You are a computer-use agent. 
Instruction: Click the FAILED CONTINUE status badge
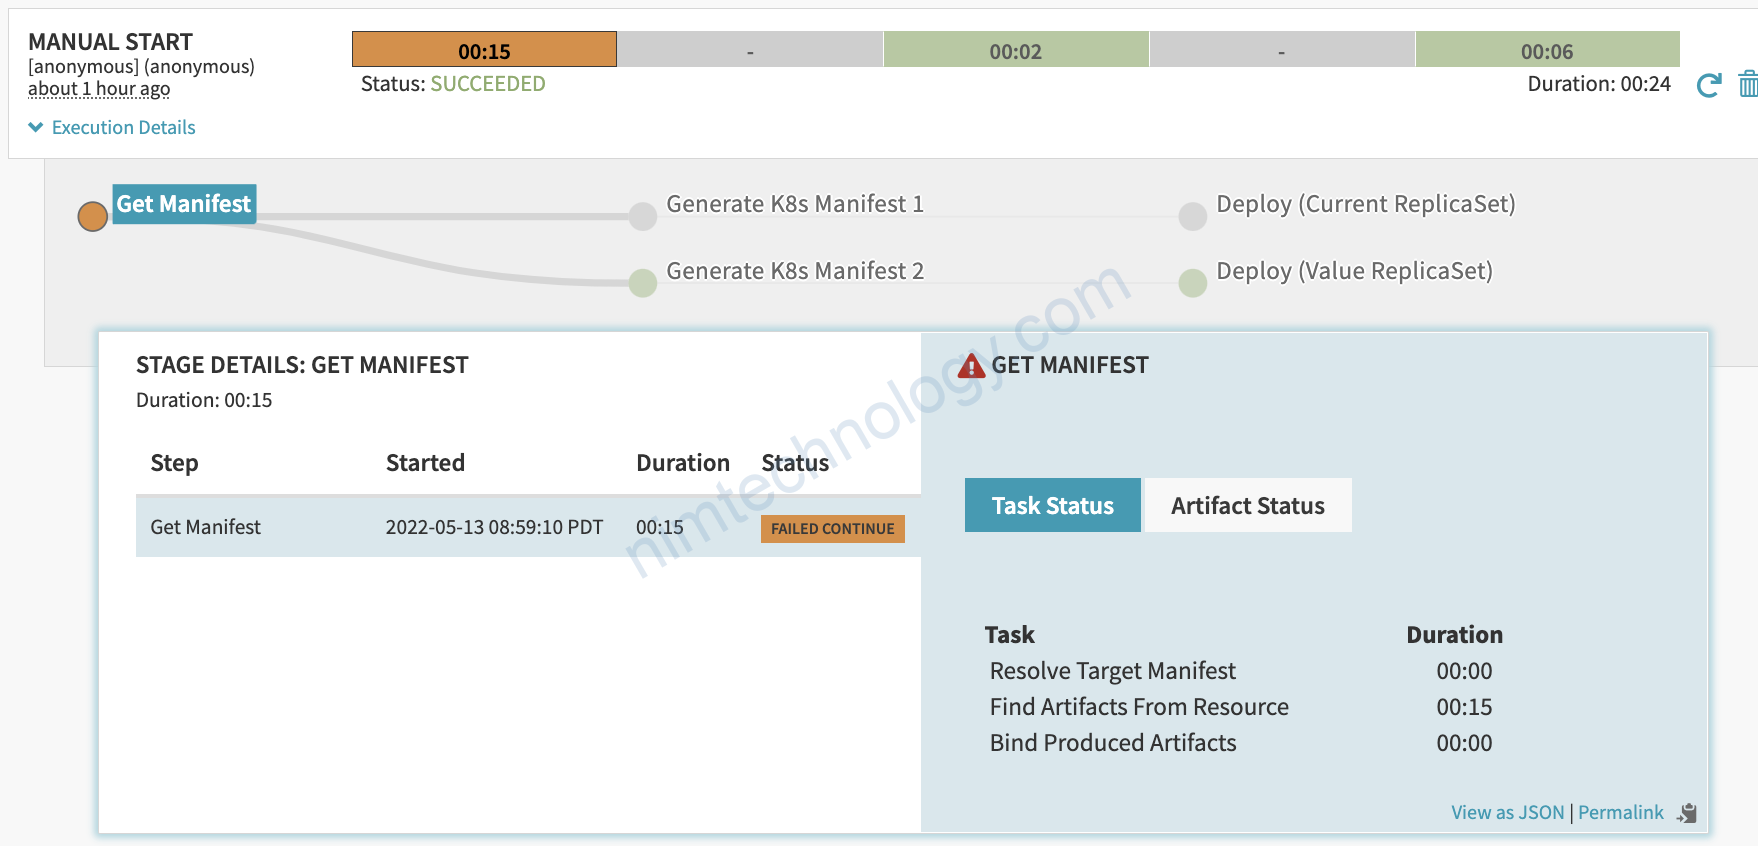832,529
